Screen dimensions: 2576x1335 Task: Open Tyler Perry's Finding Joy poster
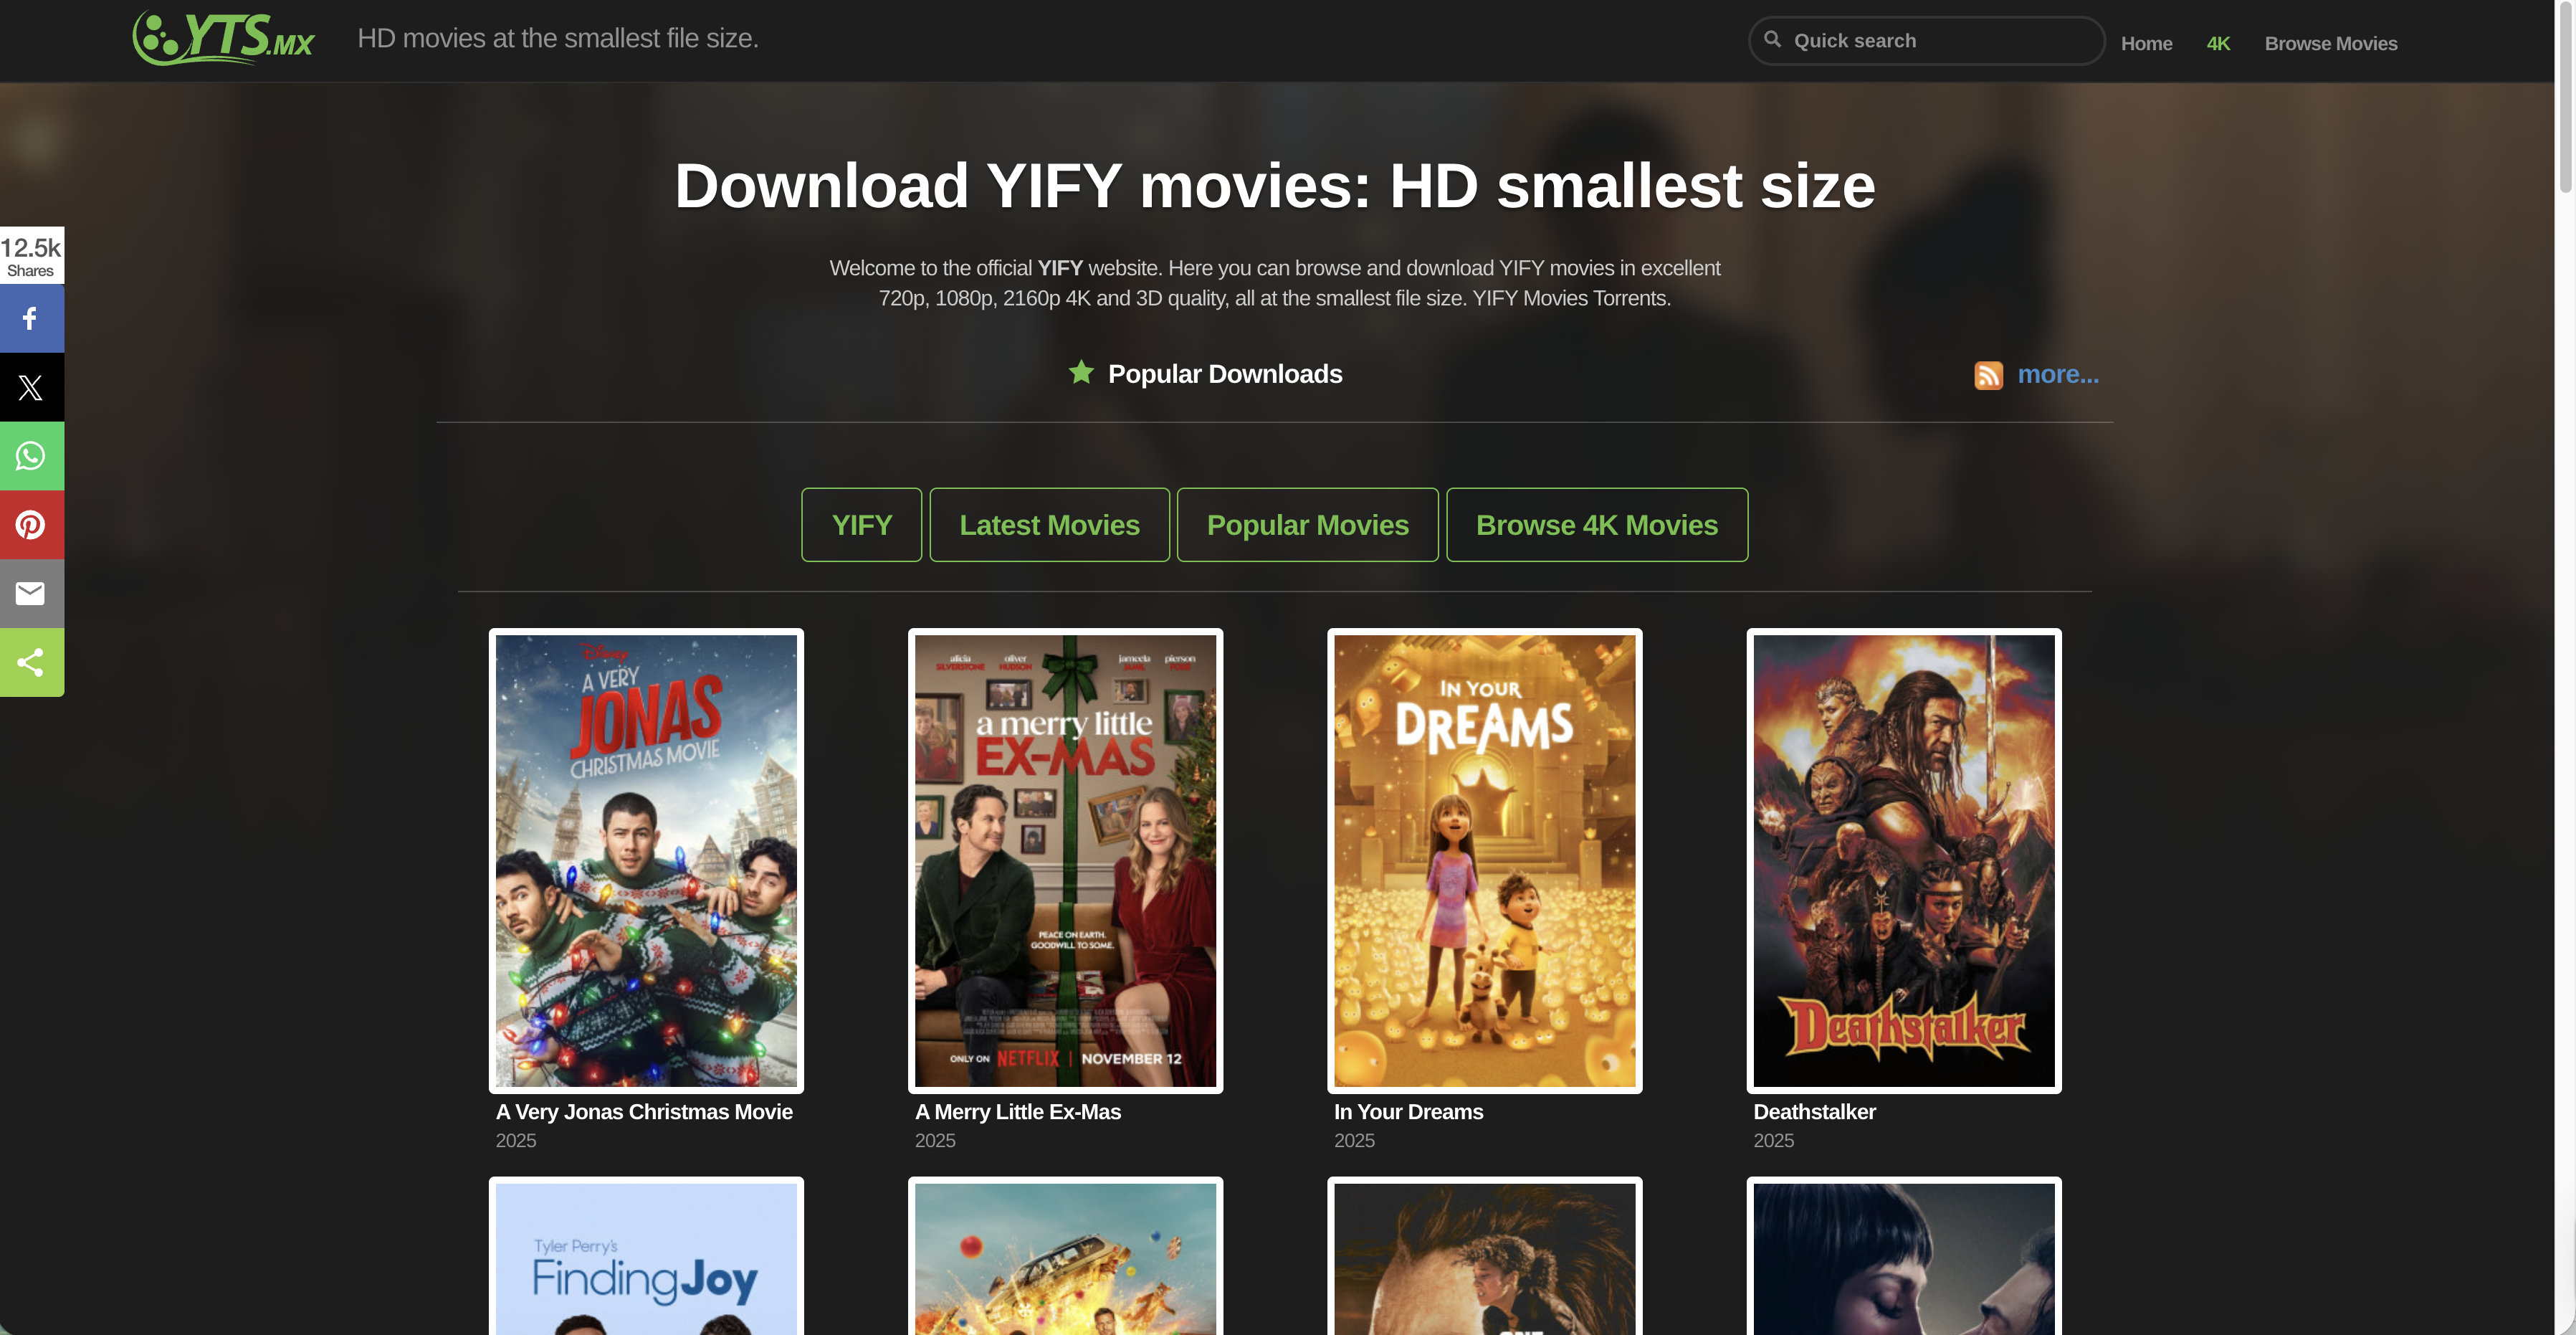[x=646, y=1256]
